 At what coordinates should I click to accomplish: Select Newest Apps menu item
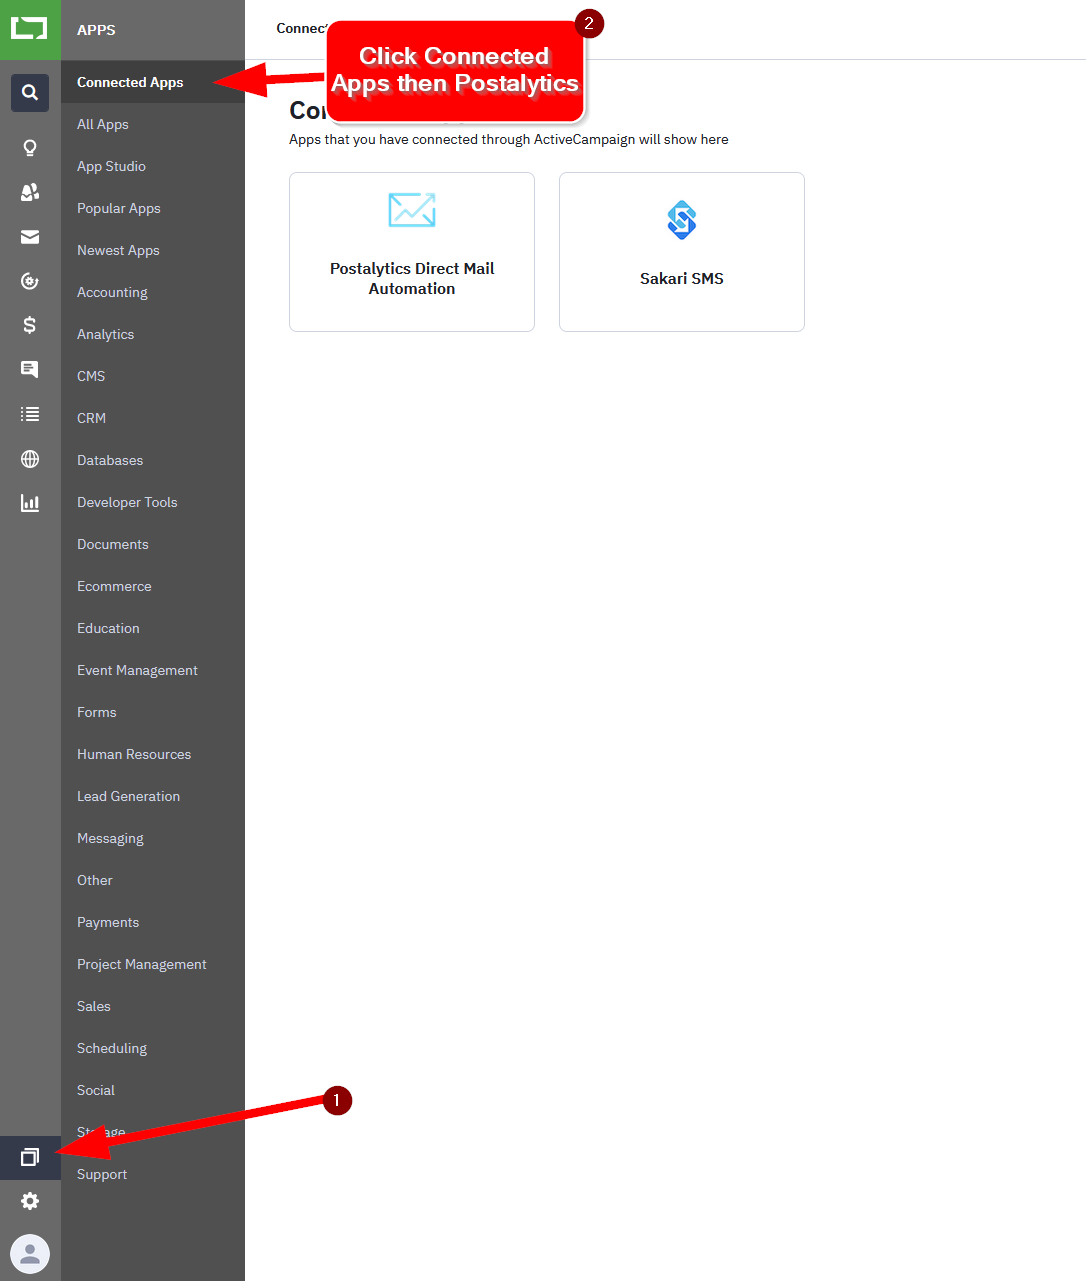click(x=153, y=250)
